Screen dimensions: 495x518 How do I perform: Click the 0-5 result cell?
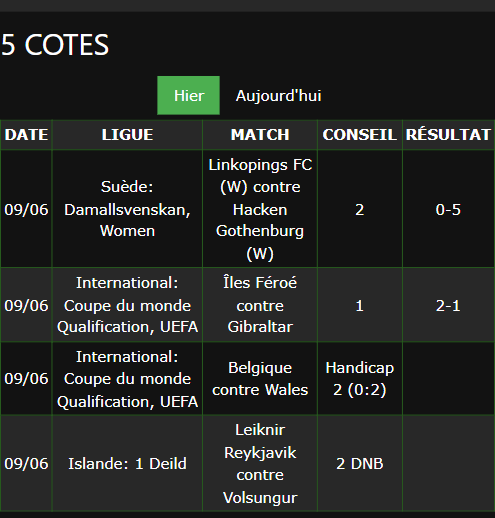448,209
